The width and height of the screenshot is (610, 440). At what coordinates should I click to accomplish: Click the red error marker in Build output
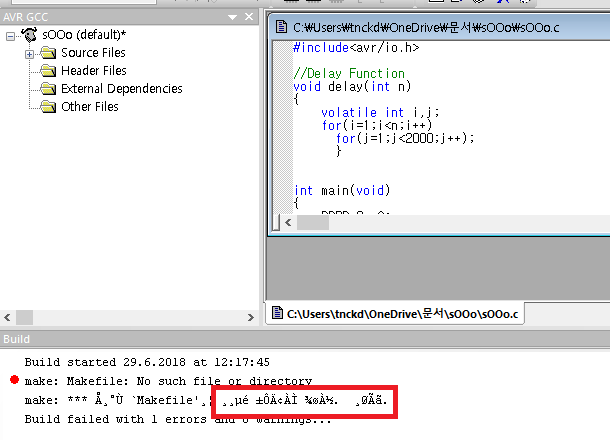click(x=12, y=380)
